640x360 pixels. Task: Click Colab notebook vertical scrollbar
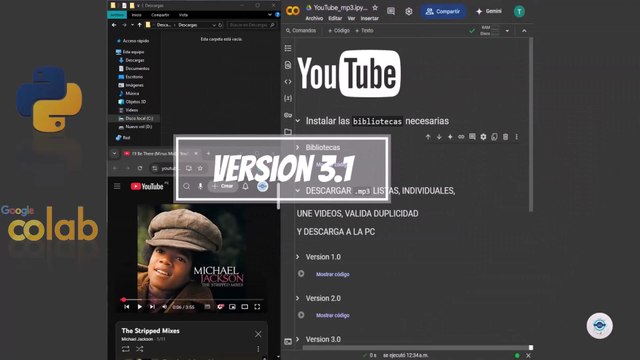click(531, 124)
